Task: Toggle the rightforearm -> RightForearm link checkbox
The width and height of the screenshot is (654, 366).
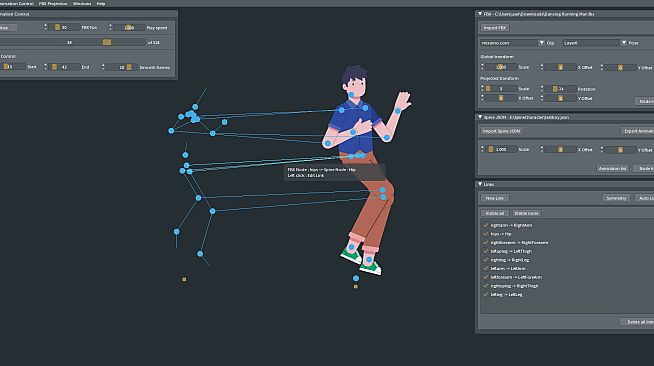Action: pyautogui.click(x=485, y=243)
